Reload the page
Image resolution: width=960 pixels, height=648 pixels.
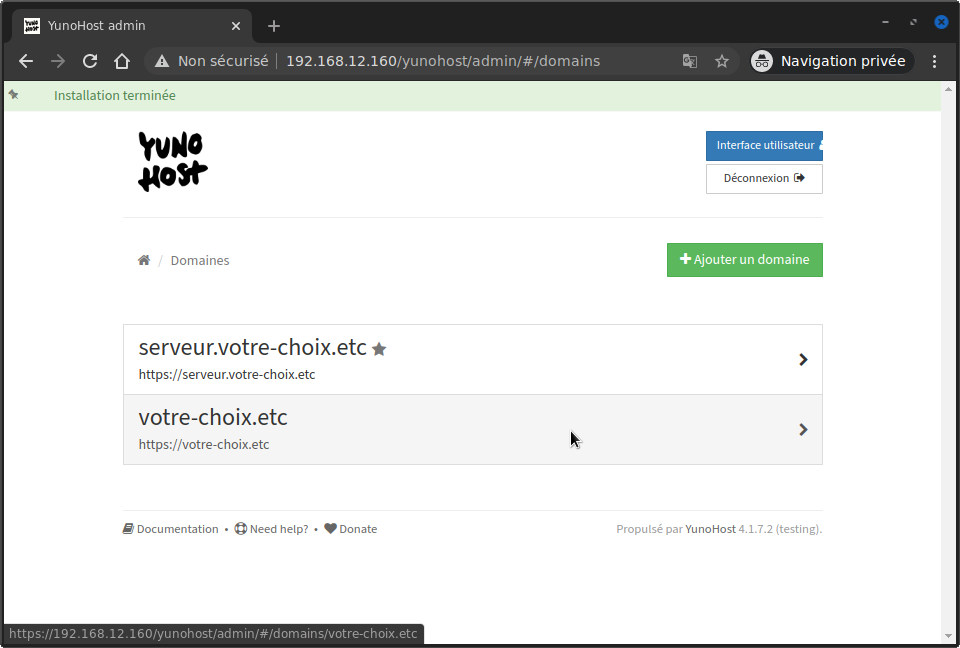click(x=90, y=61)
